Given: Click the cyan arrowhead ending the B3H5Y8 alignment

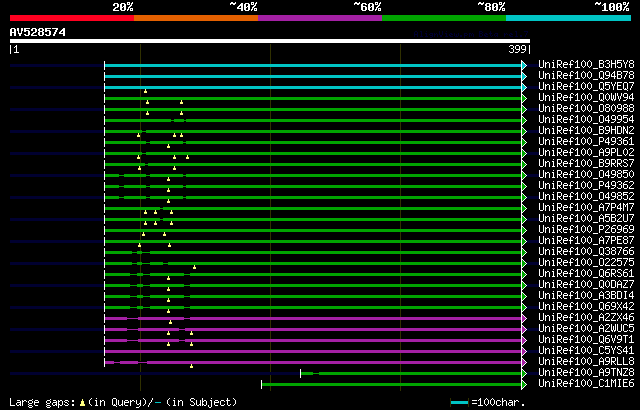Looking at the screenshot, I should [524, 65].
